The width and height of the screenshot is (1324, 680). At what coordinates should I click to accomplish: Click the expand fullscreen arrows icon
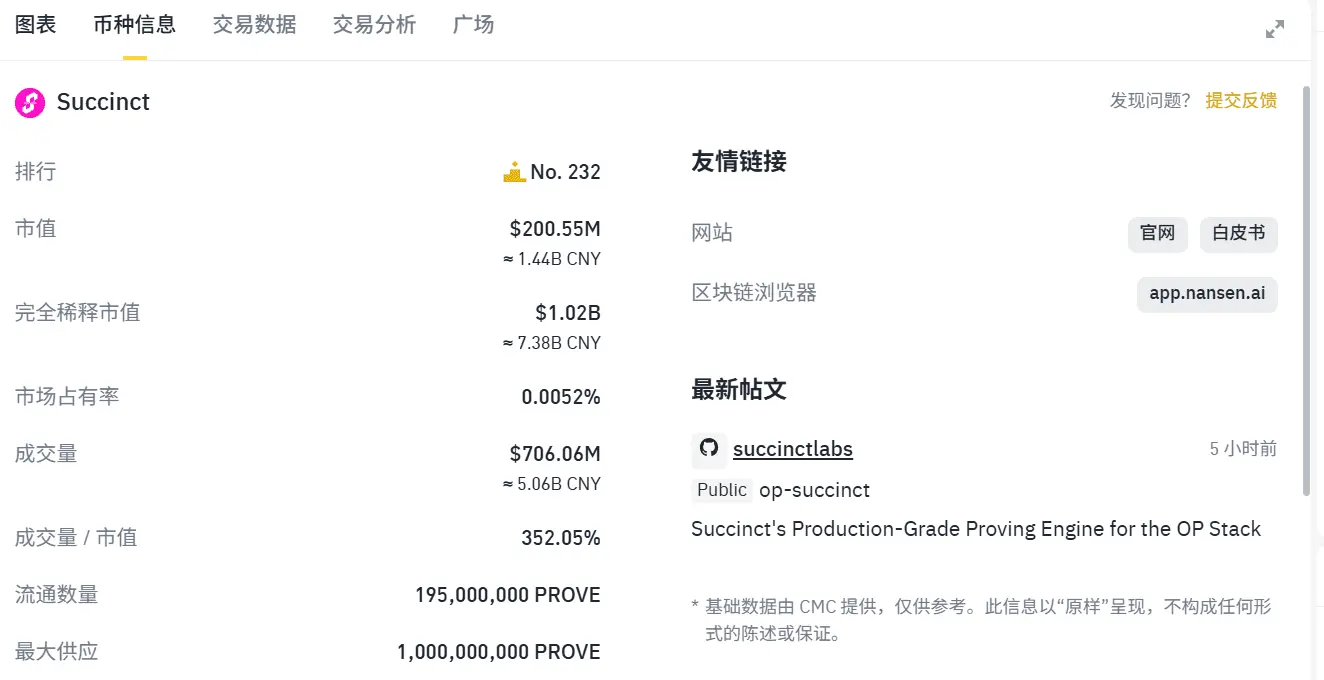point(1275,29)
